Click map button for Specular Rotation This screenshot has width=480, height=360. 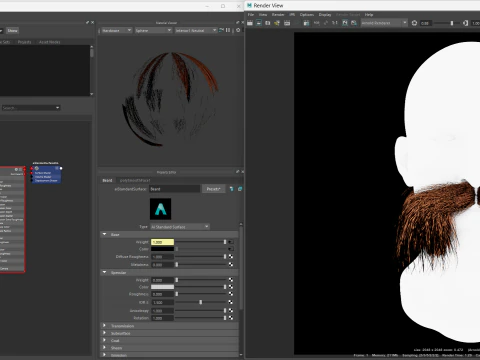click(231, 318)
